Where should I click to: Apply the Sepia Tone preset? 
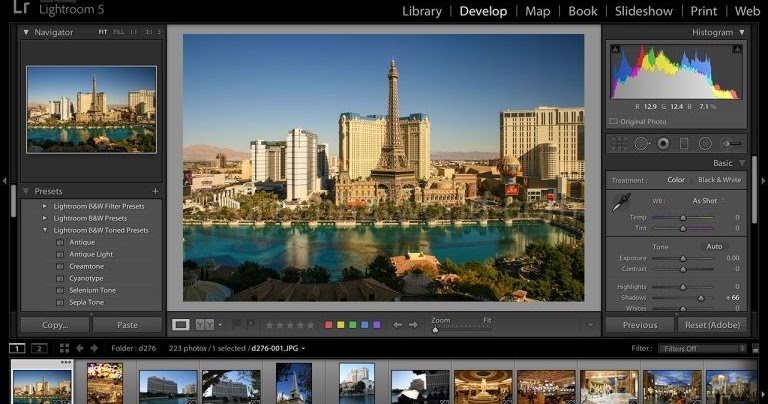[86, 302]
